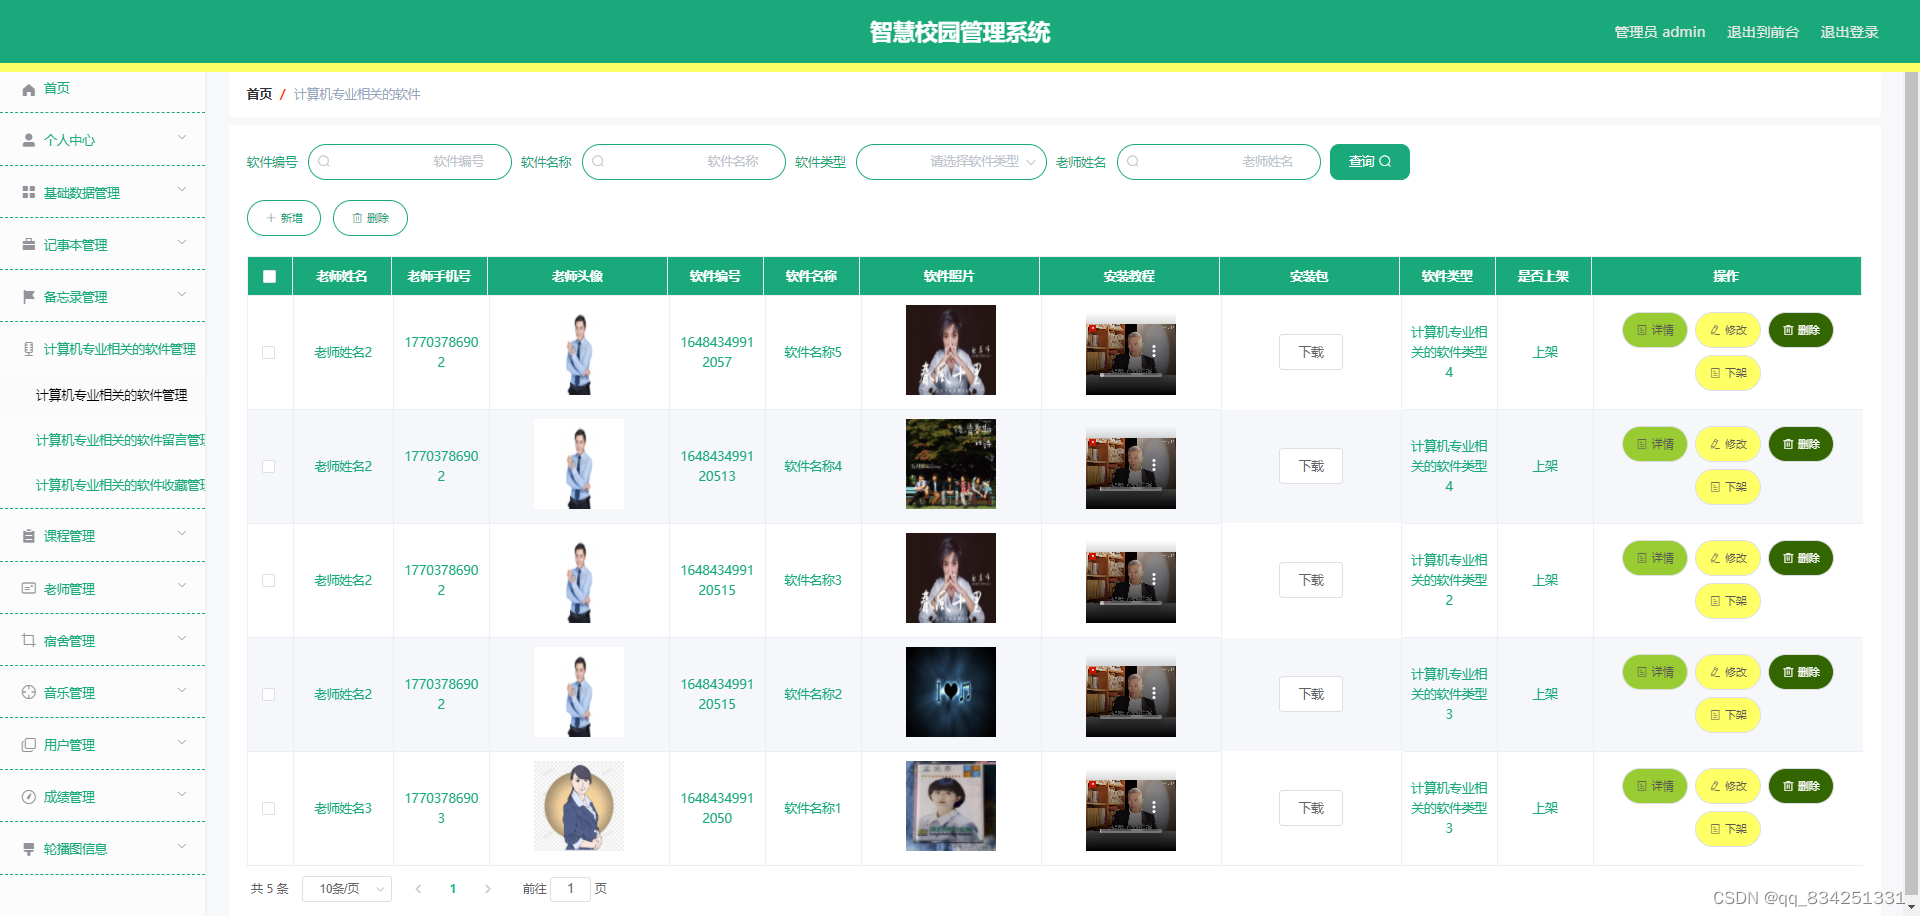Viewport: 1920px width, 916px height.
Task: Click the trash icon on the 删除 button
Action: click(x=359, y=218)
